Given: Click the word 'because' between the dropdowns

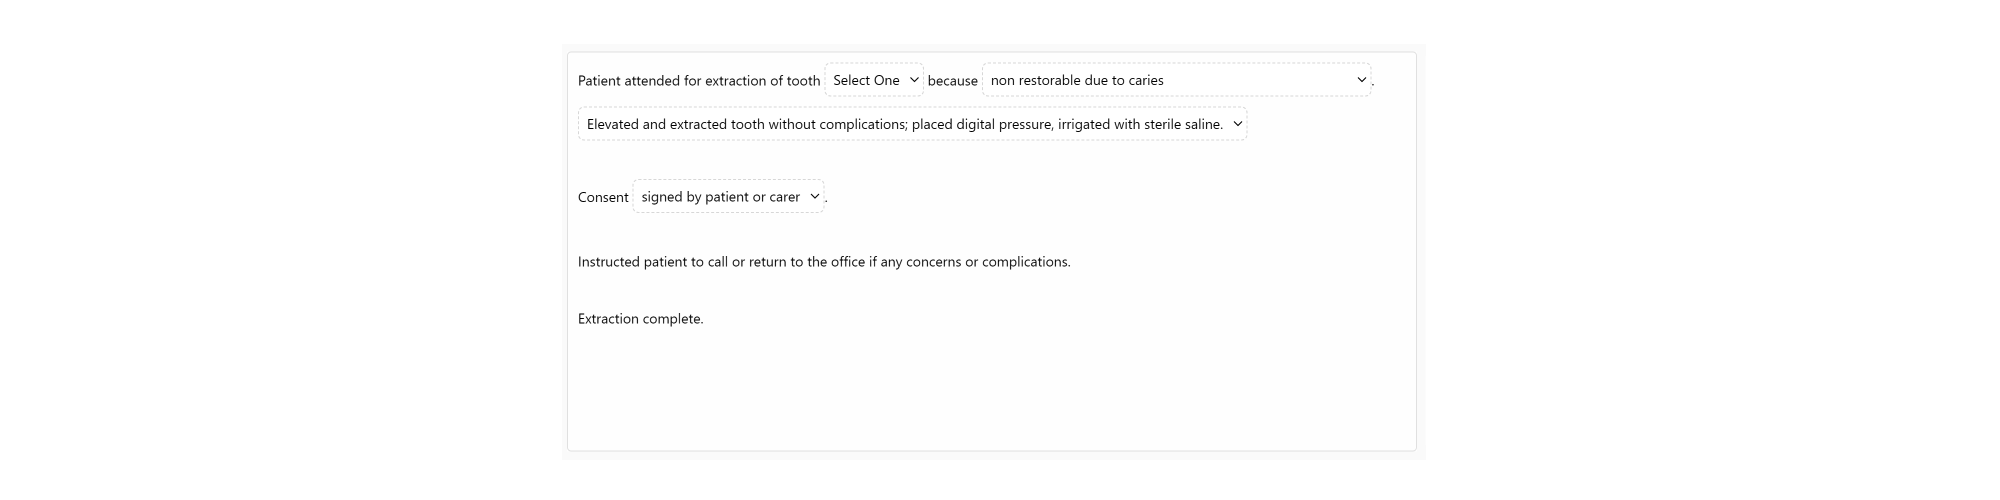Looking at the screenshot, I should tap(952, 81).
